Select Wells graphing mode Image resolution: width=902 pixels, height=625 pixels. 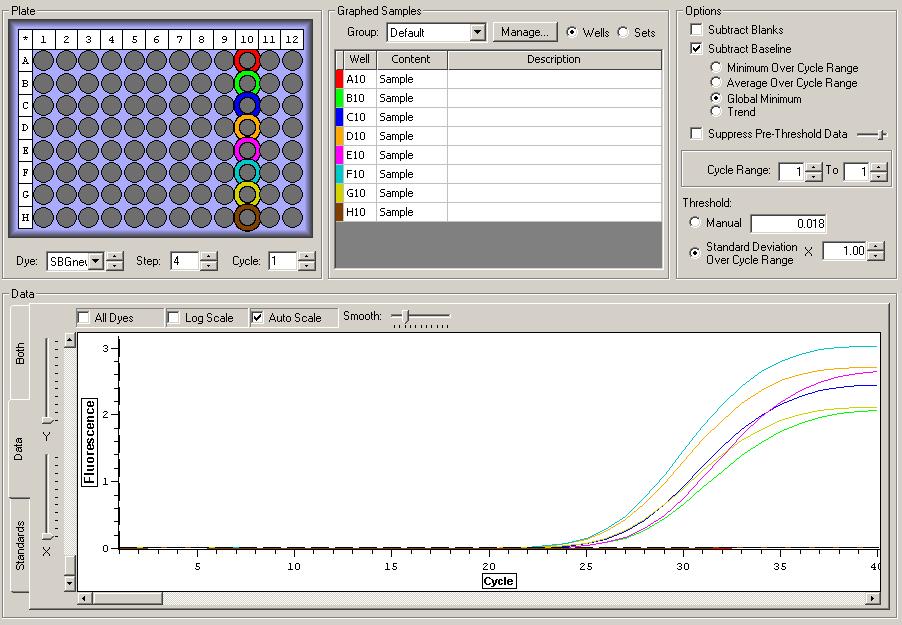click(572, 32)
